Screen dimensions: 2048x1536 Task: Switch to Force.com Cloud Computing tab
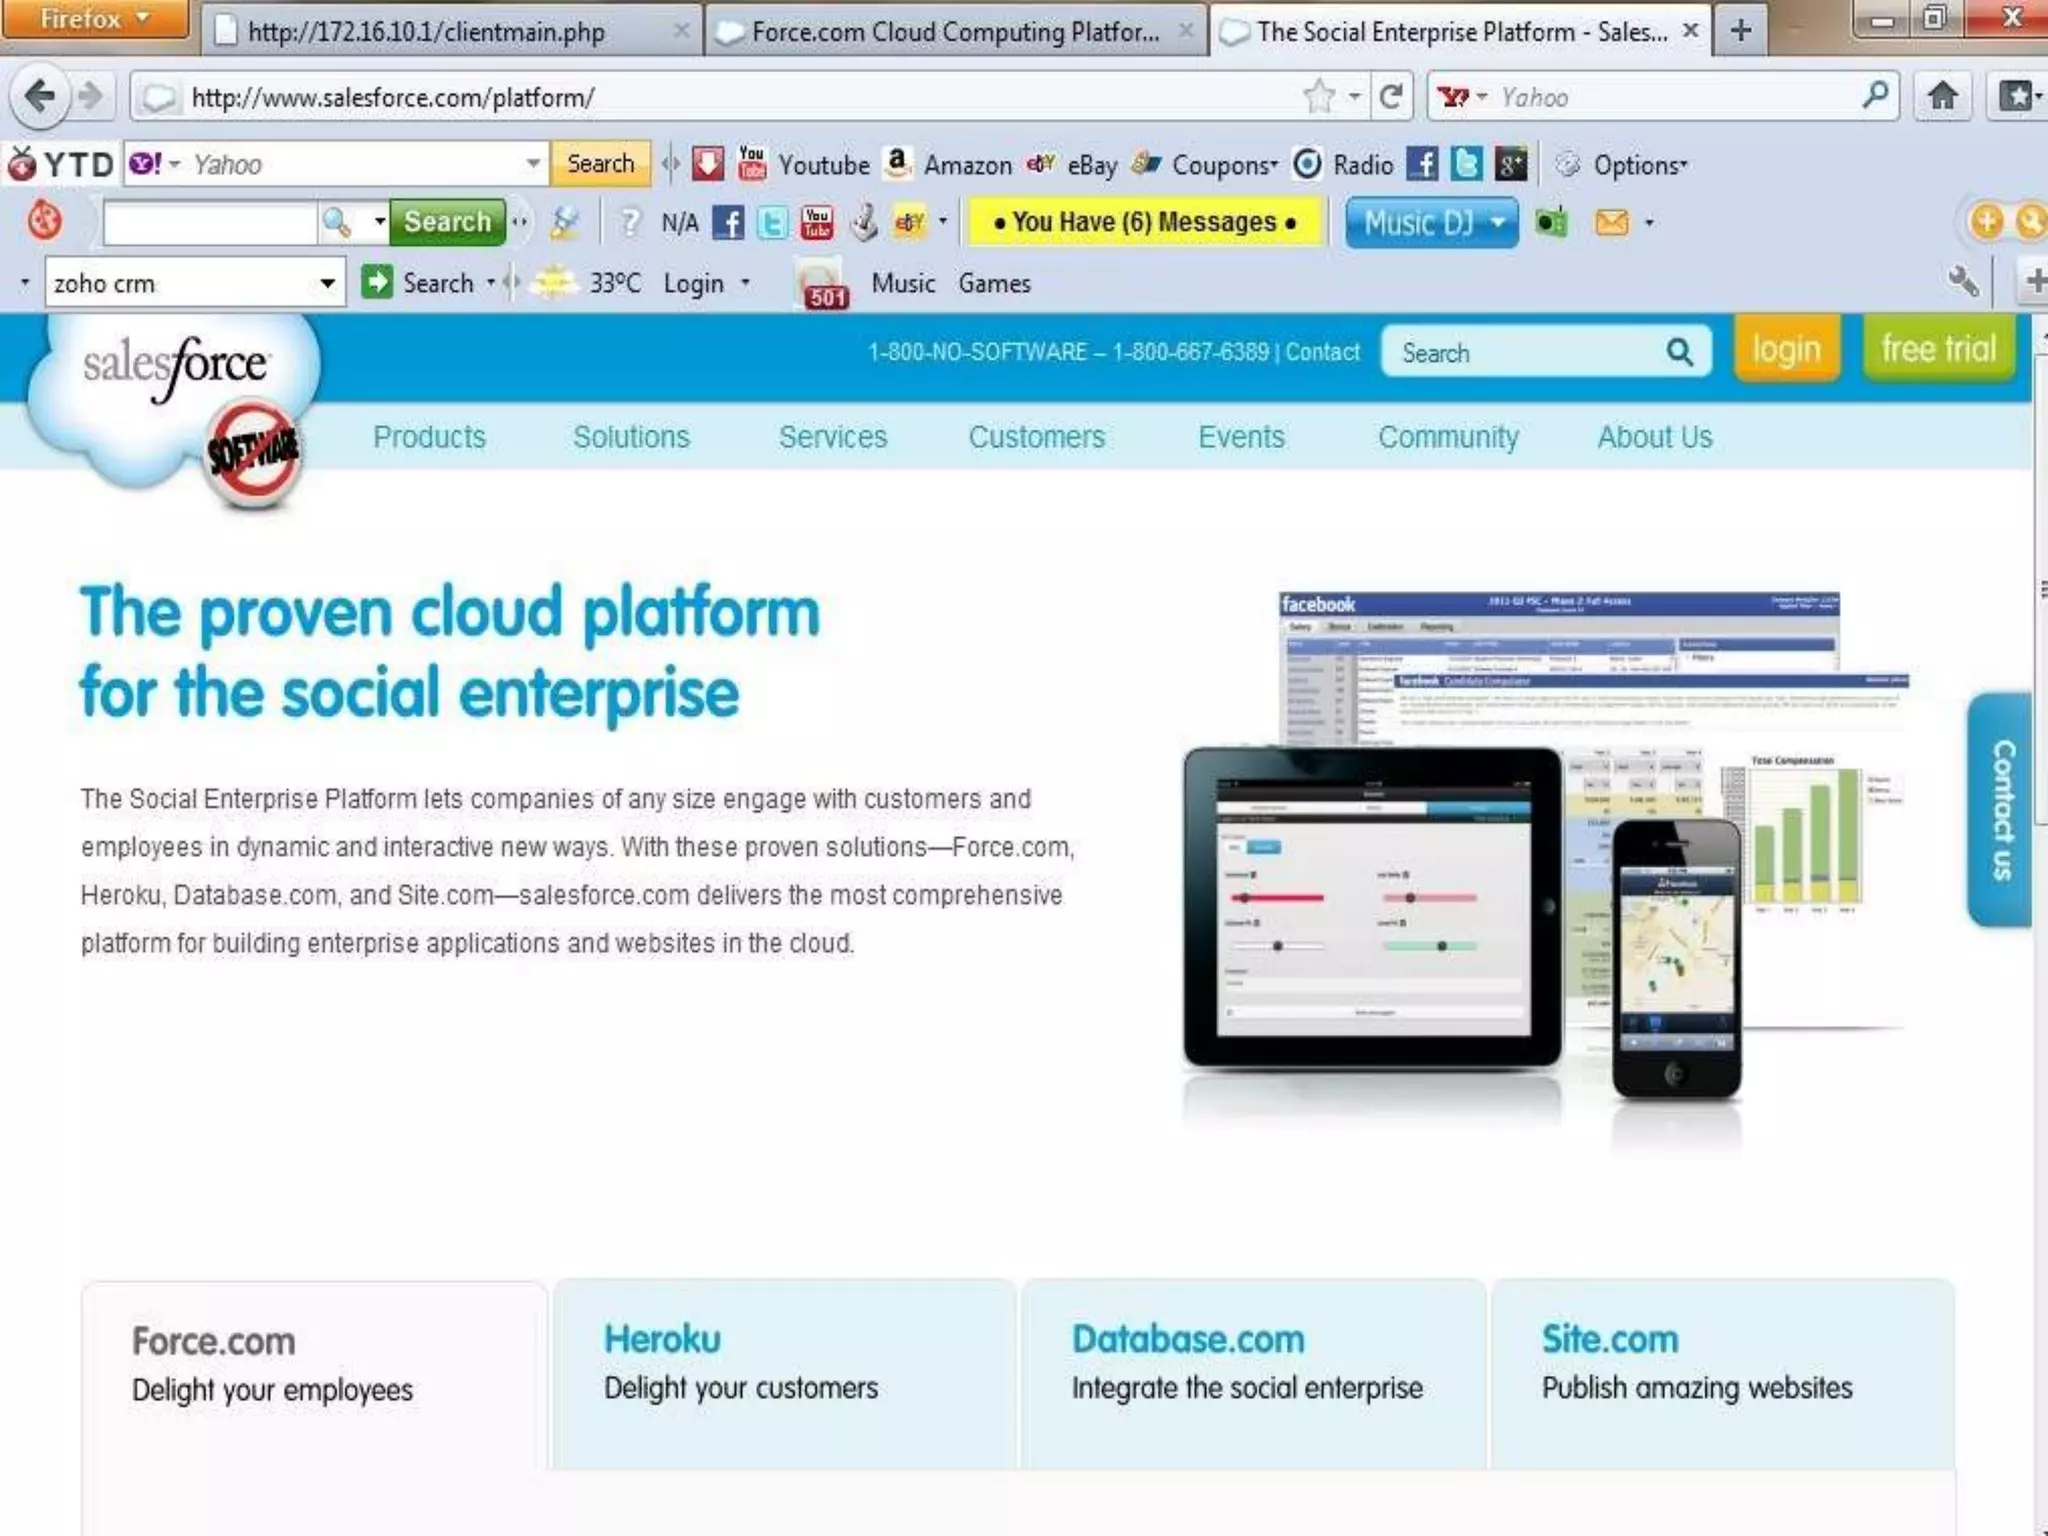[x=954, y=32]
